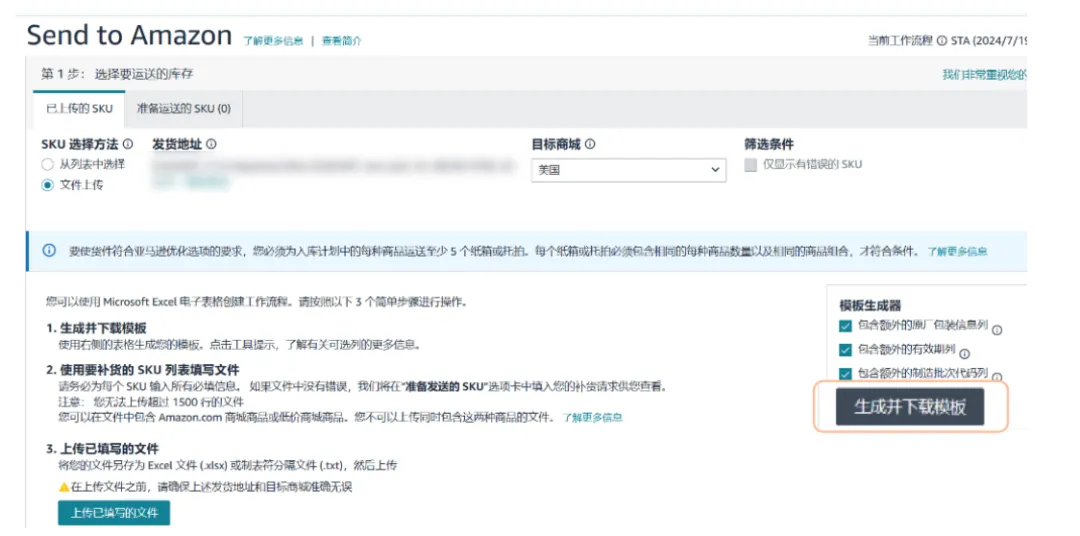Tick the 仅显示有错误的 SKU checkbox
1080x536 pixels.
pos(751,165)
